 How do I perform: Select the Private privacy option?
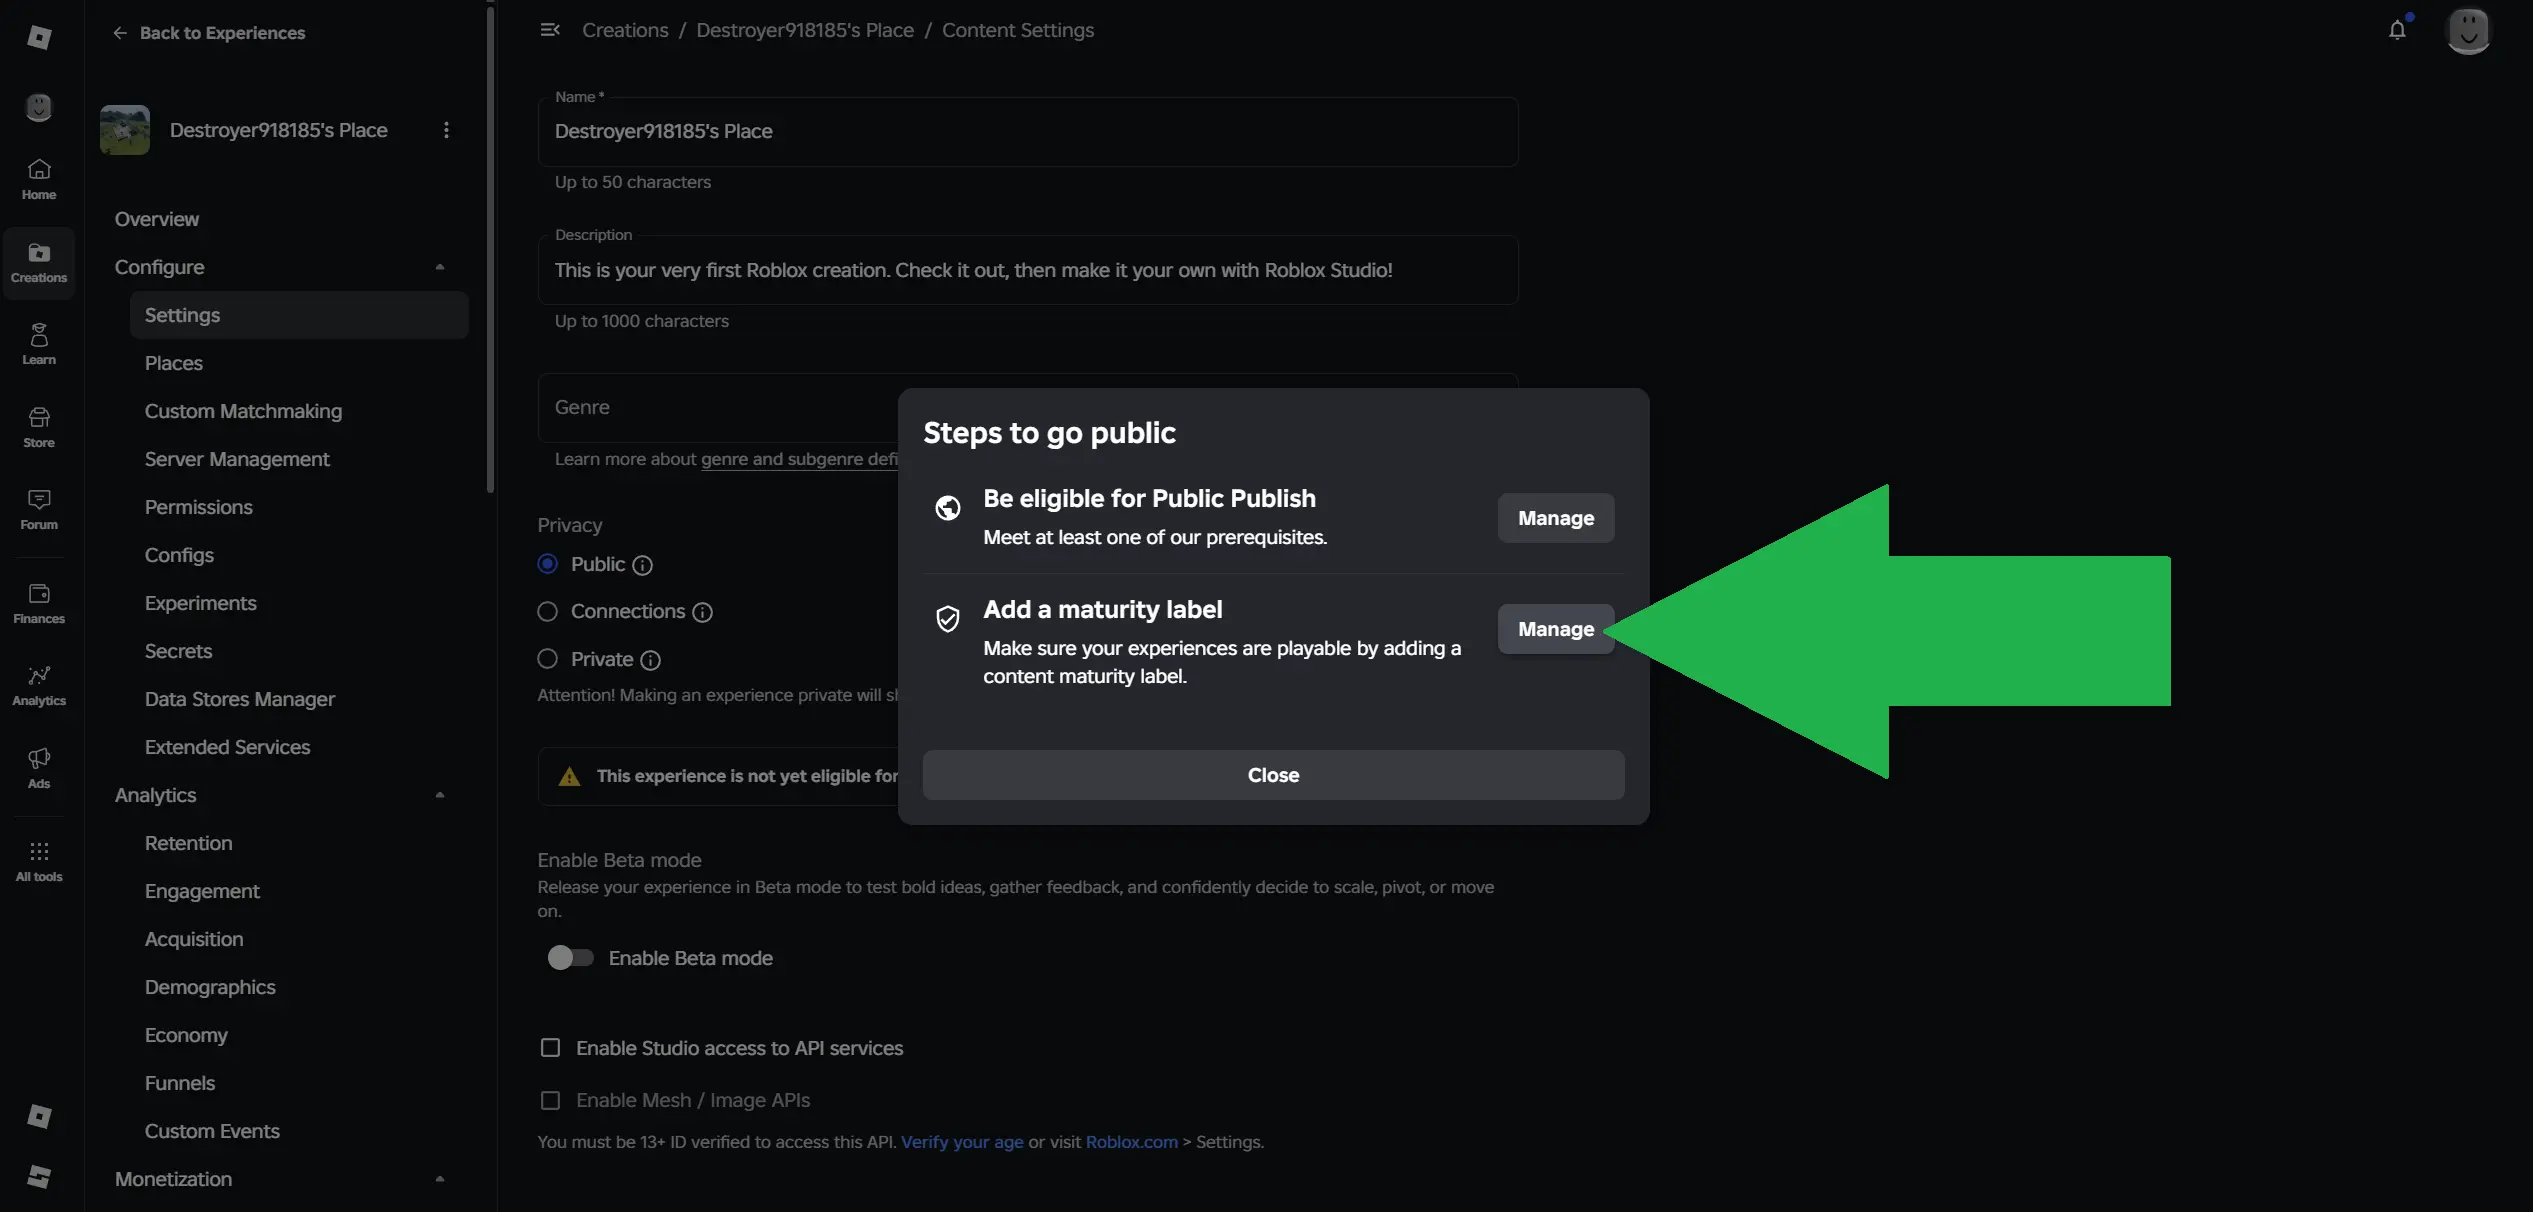pos(548,659)
